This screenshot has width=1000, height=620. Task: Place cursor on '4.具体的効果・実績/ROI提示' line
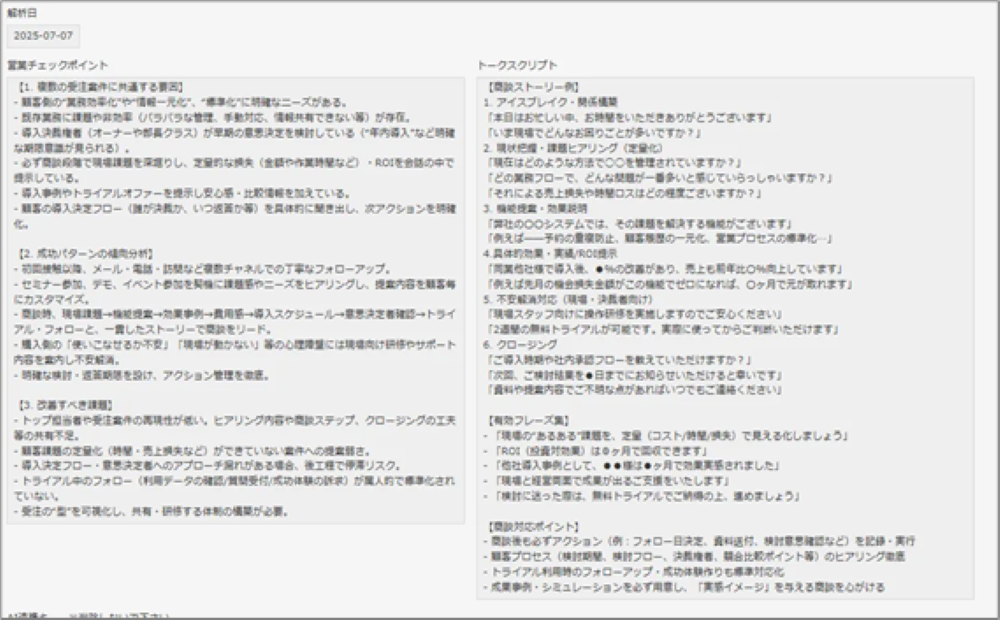coord(553,253)
